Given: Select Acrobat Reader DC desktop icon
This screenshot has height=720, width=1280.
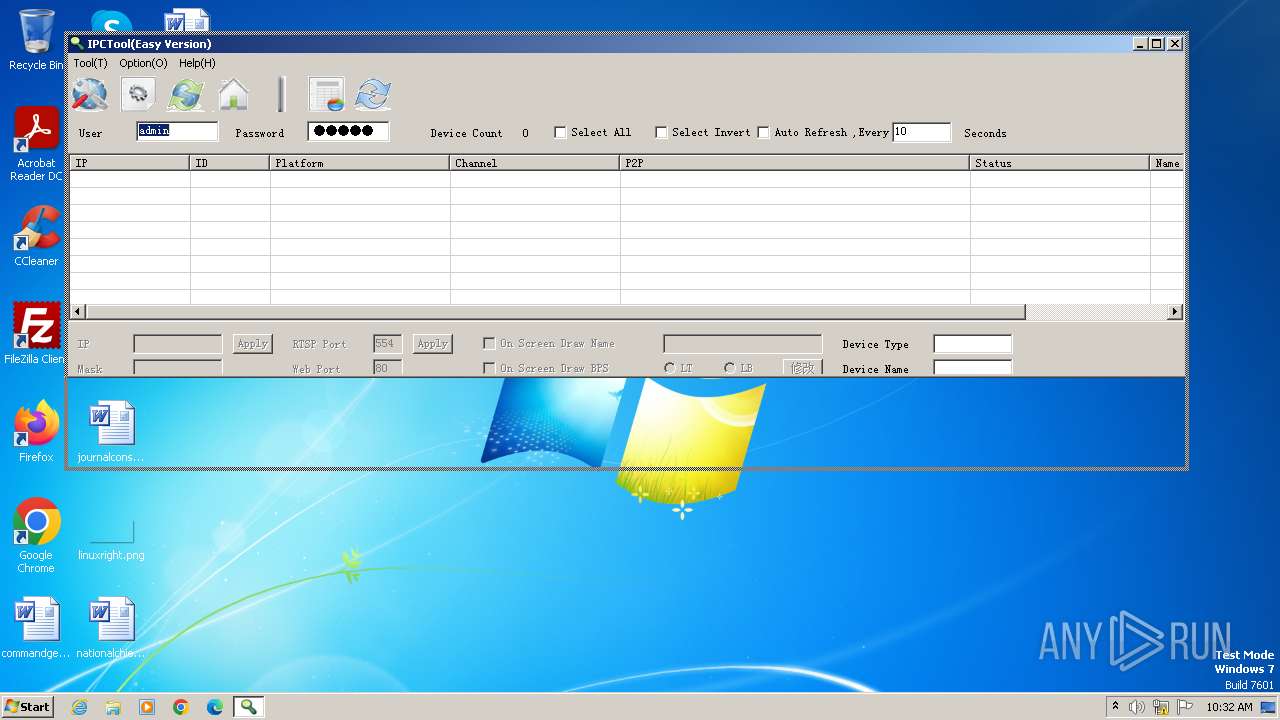Looking at the screenshot, I should point(36,144).
